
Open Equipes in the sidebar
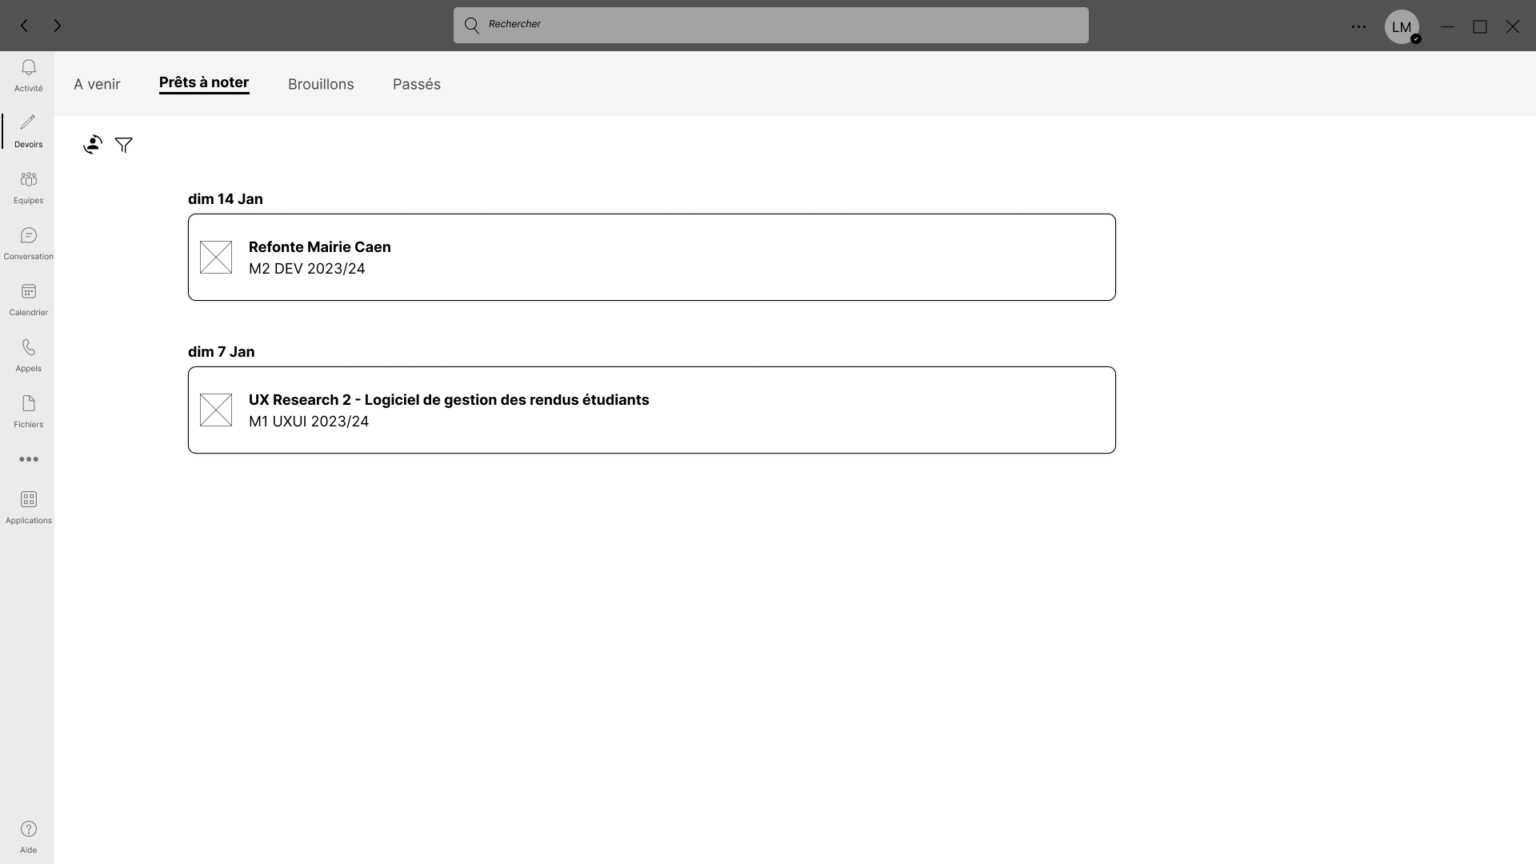[x=28, y=180]
